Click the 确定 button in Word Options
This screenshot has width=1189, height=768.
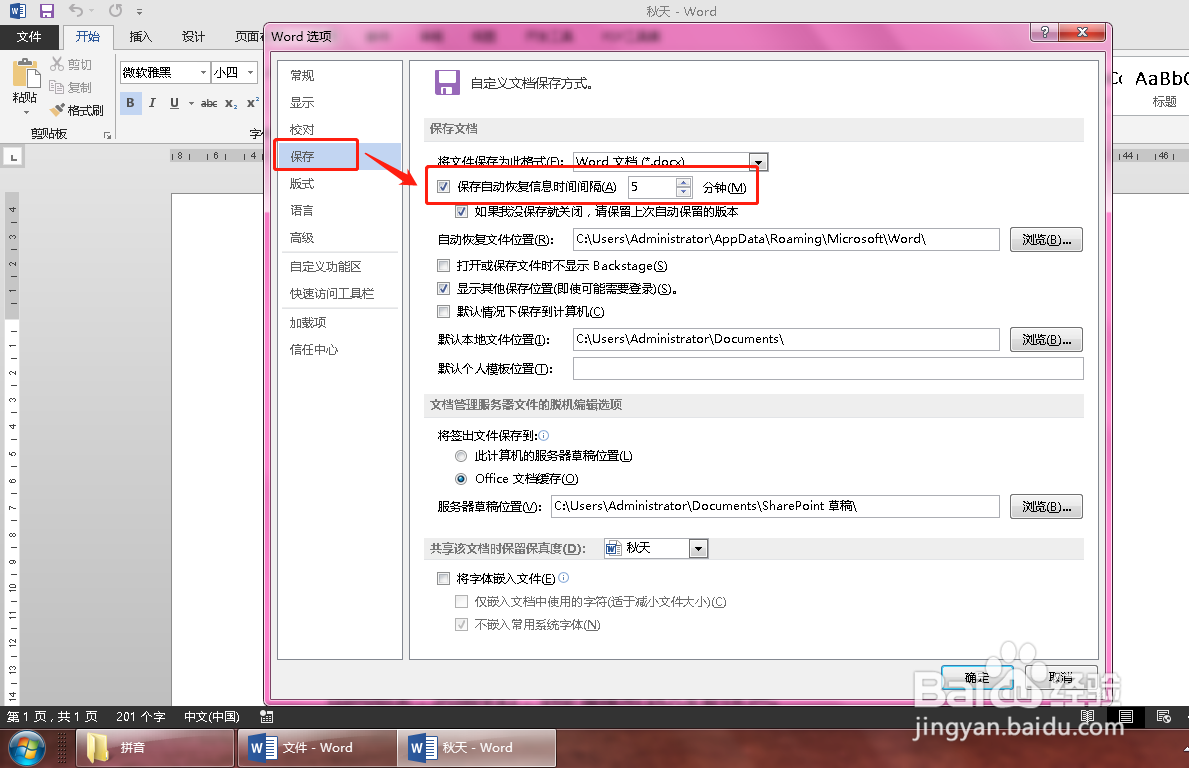tap(977, 677)
